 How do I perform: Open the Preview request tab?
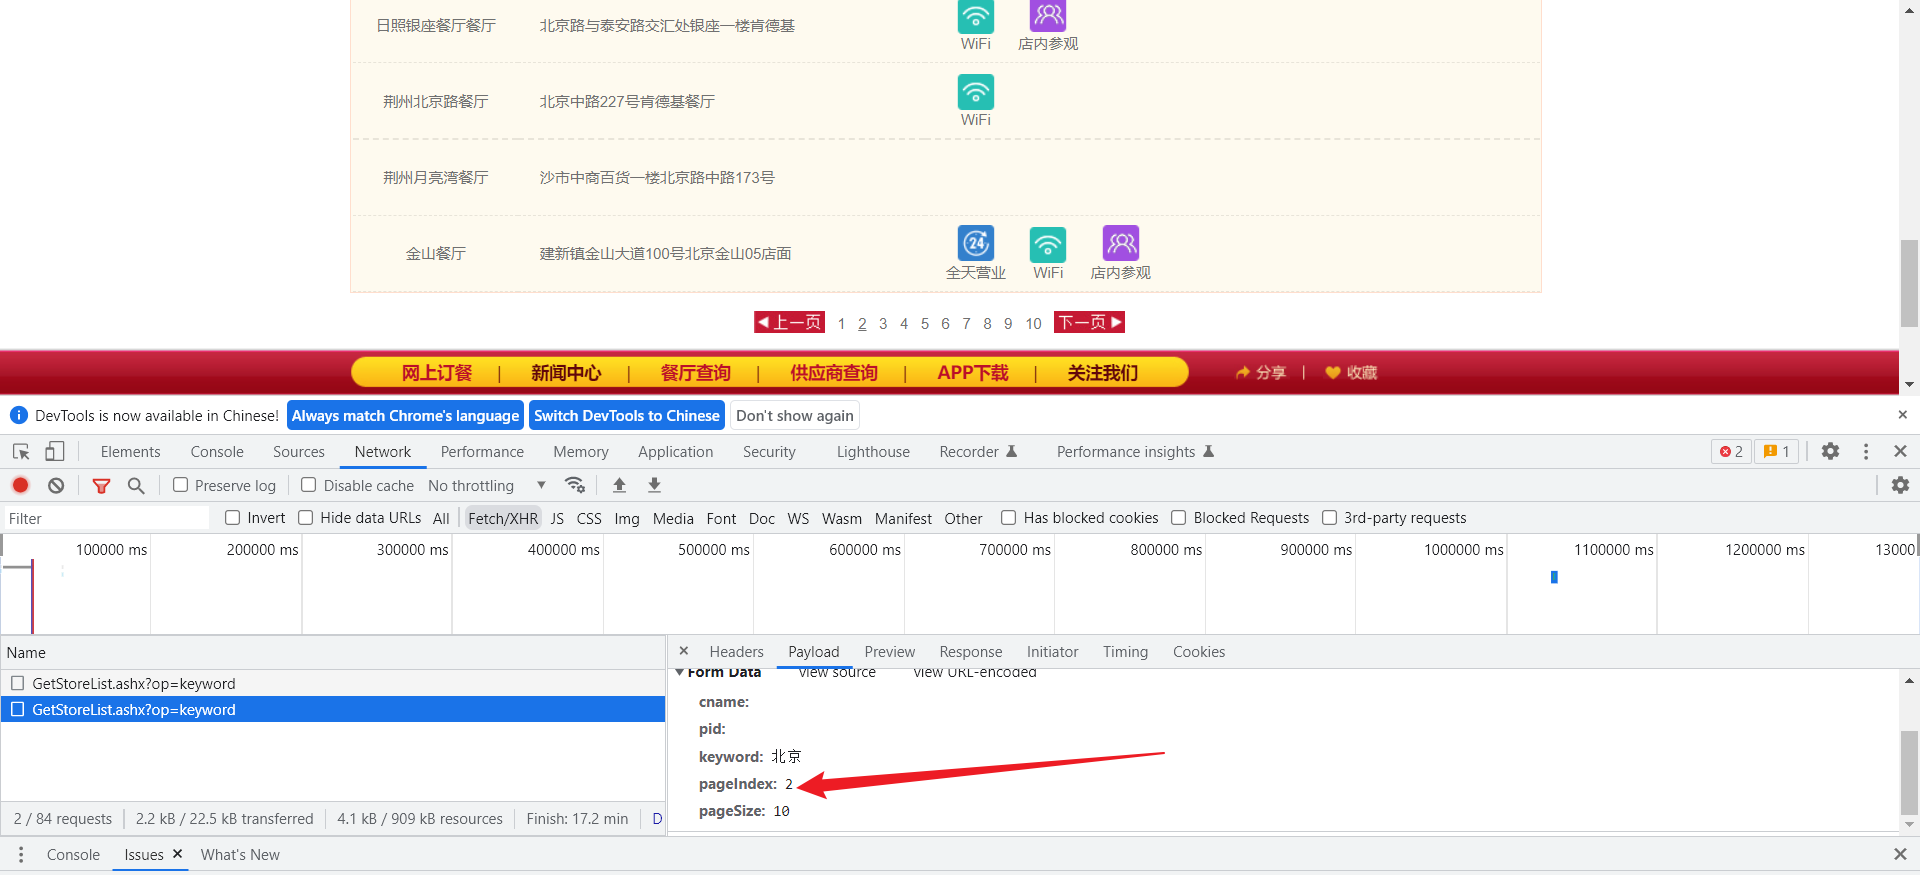[x=890, y=651]
